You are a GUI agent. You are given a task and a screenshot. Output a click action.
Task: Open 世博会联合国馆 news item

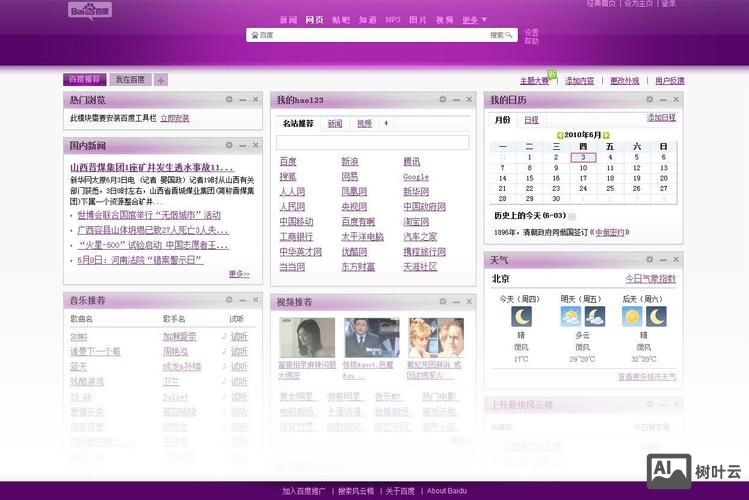click(149, 215)
